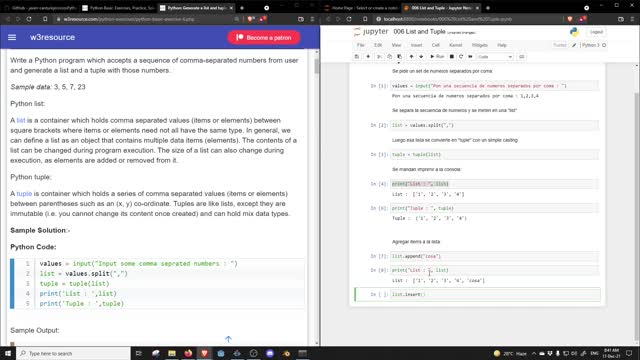
Task: Open the command palette keyboard icon
Action: (522, 57)
